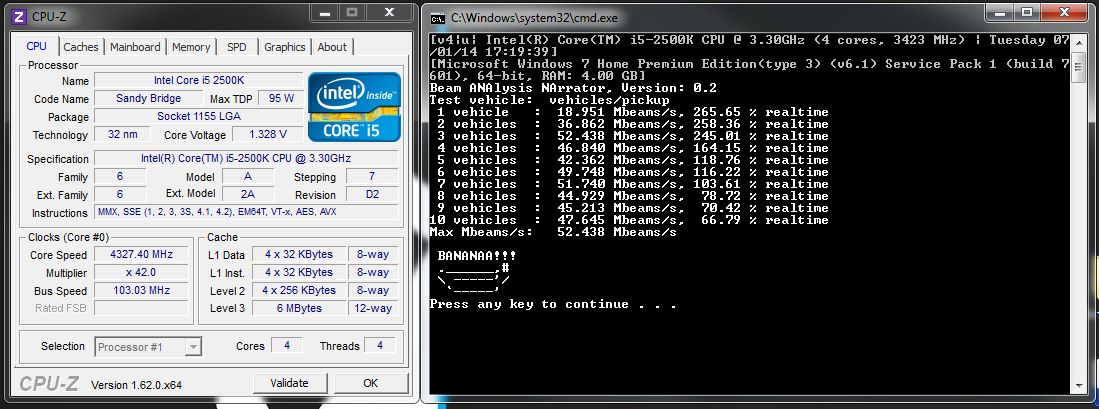Viewport: 1099px width, 409px height.
Task: Open the Mainboard tab
Action: [135, 47]
